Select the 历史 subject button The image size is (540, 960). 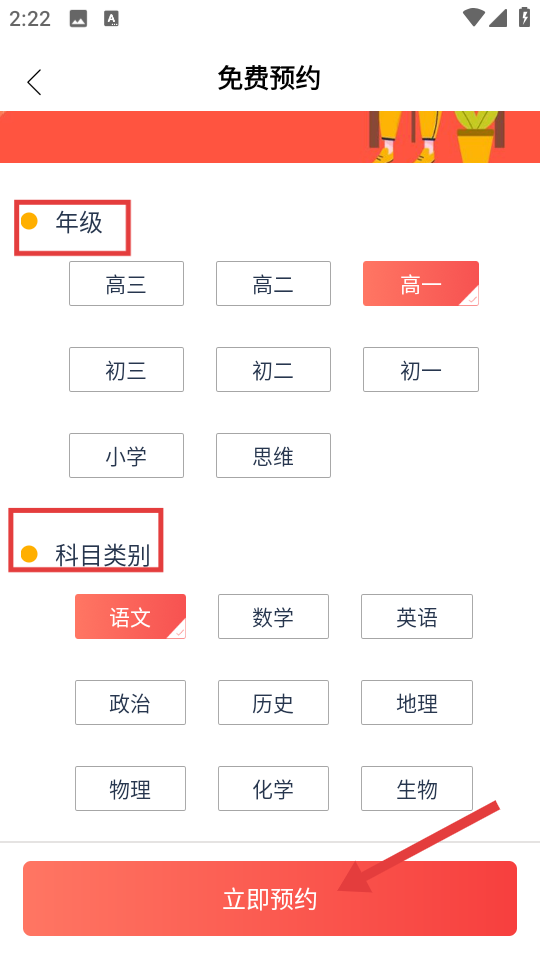(273, 702)
